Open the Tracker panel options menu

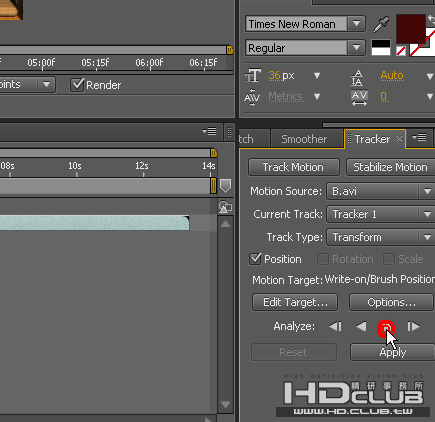(419, 137)
